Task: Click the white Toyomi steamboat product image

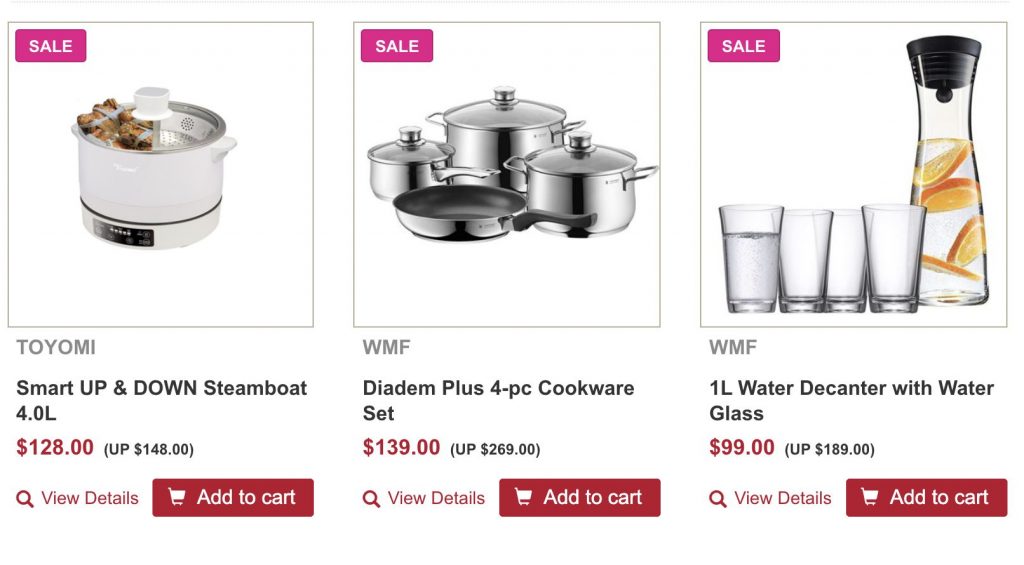Action: pos(156,170)
